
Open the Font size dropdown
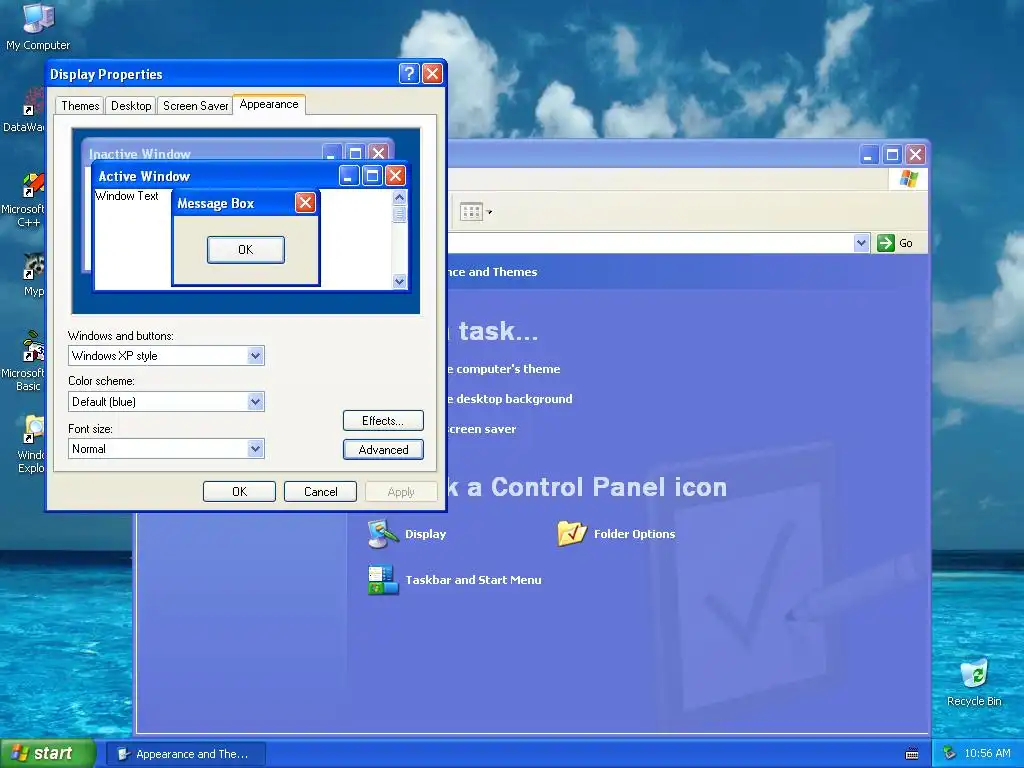(255, 449)
